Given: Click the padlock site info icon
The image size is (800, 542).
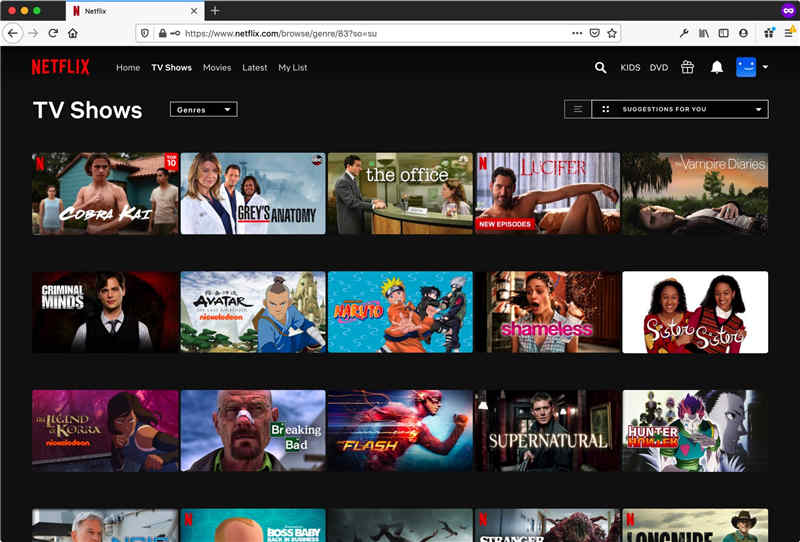Looking at the screenshot, I should pos(162,33).
